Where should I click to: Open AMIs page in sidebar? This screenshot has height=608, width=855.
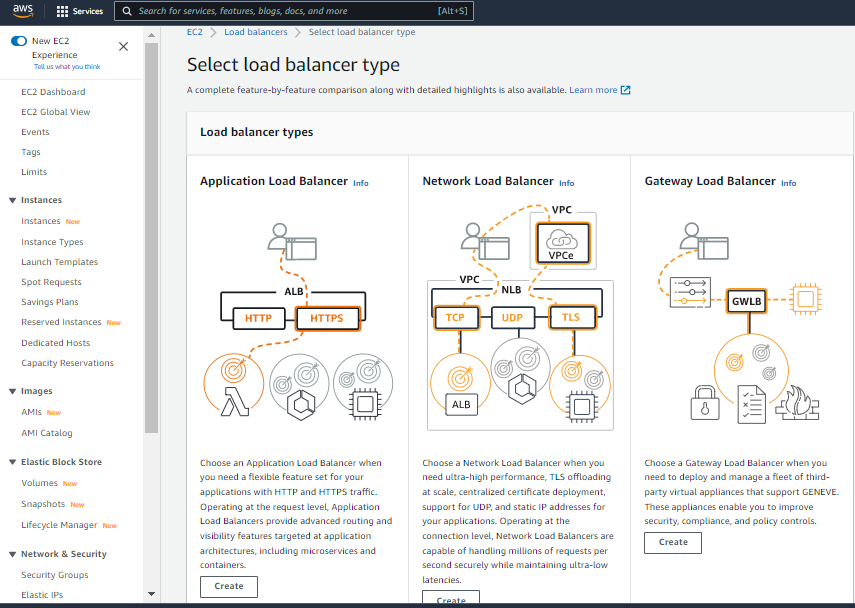coord(32,412)
